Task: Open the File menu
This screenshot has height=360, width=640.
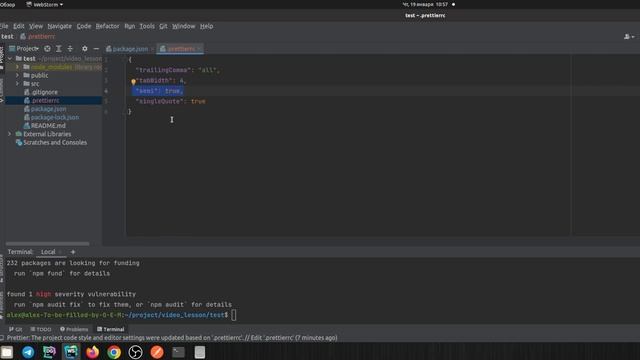Action: 4,26
